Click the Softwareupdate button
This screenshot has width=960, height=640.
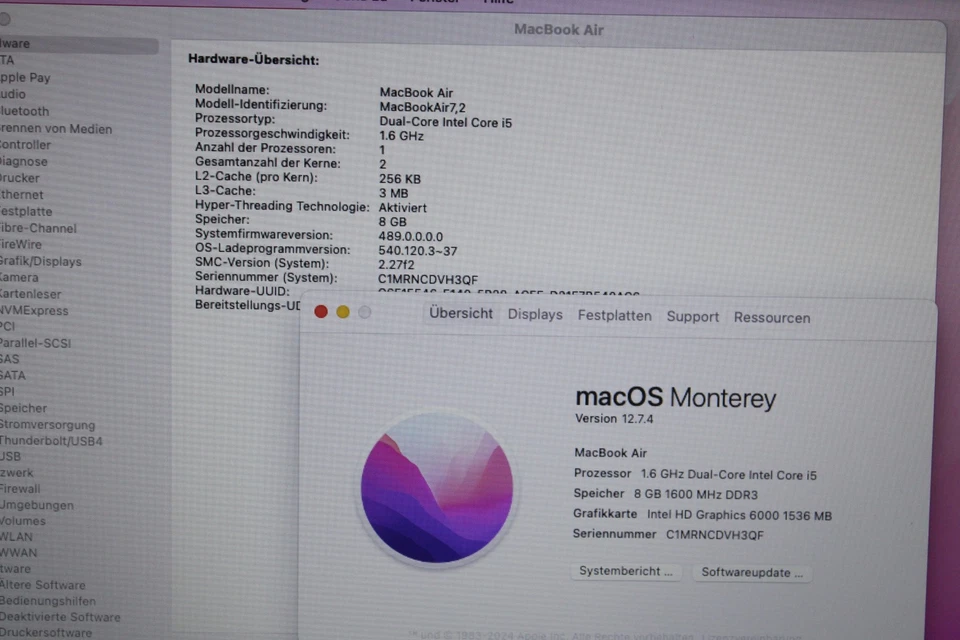click(x=750, y=572)
